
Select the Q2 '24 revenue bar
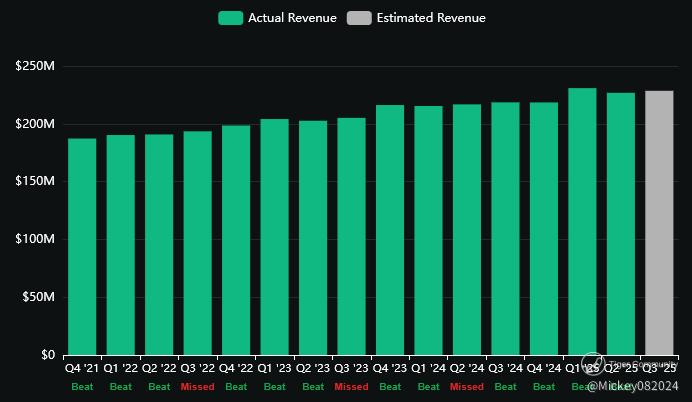467,230
